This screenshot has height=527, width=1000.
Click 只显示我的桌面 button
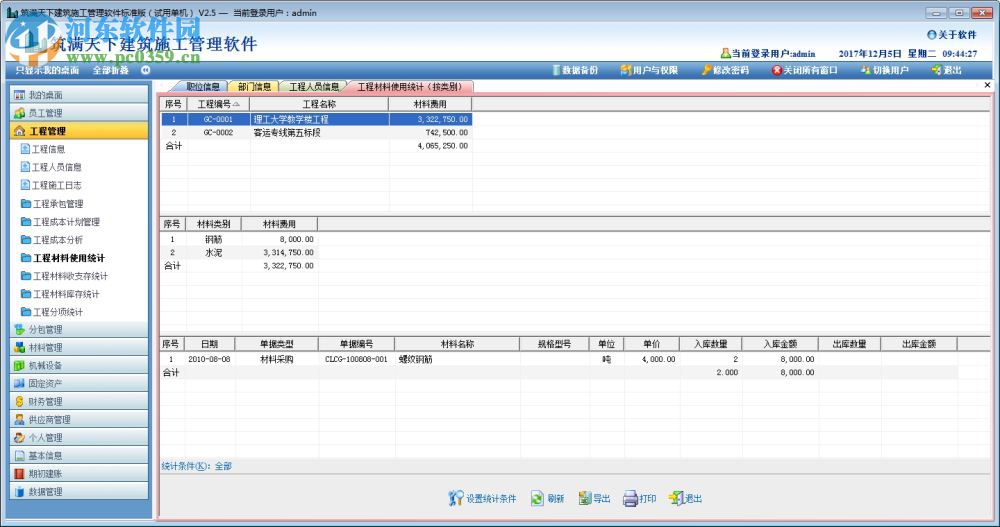47,70
